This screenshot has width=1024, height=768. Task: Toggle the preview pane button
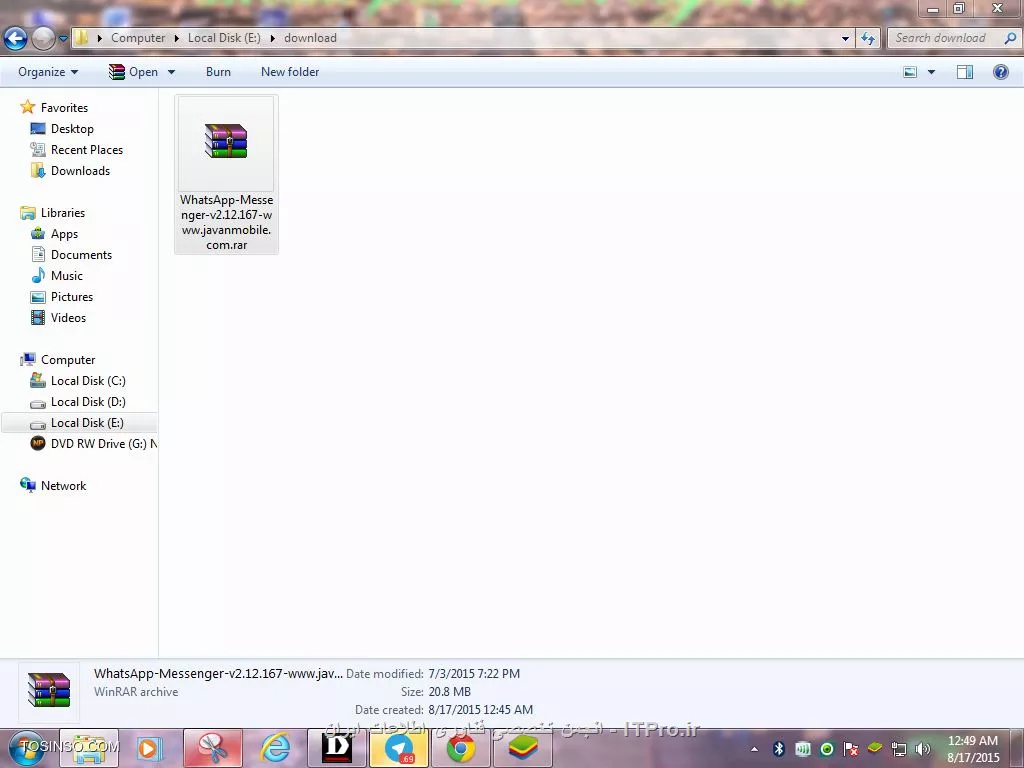(x=965, y=72)
